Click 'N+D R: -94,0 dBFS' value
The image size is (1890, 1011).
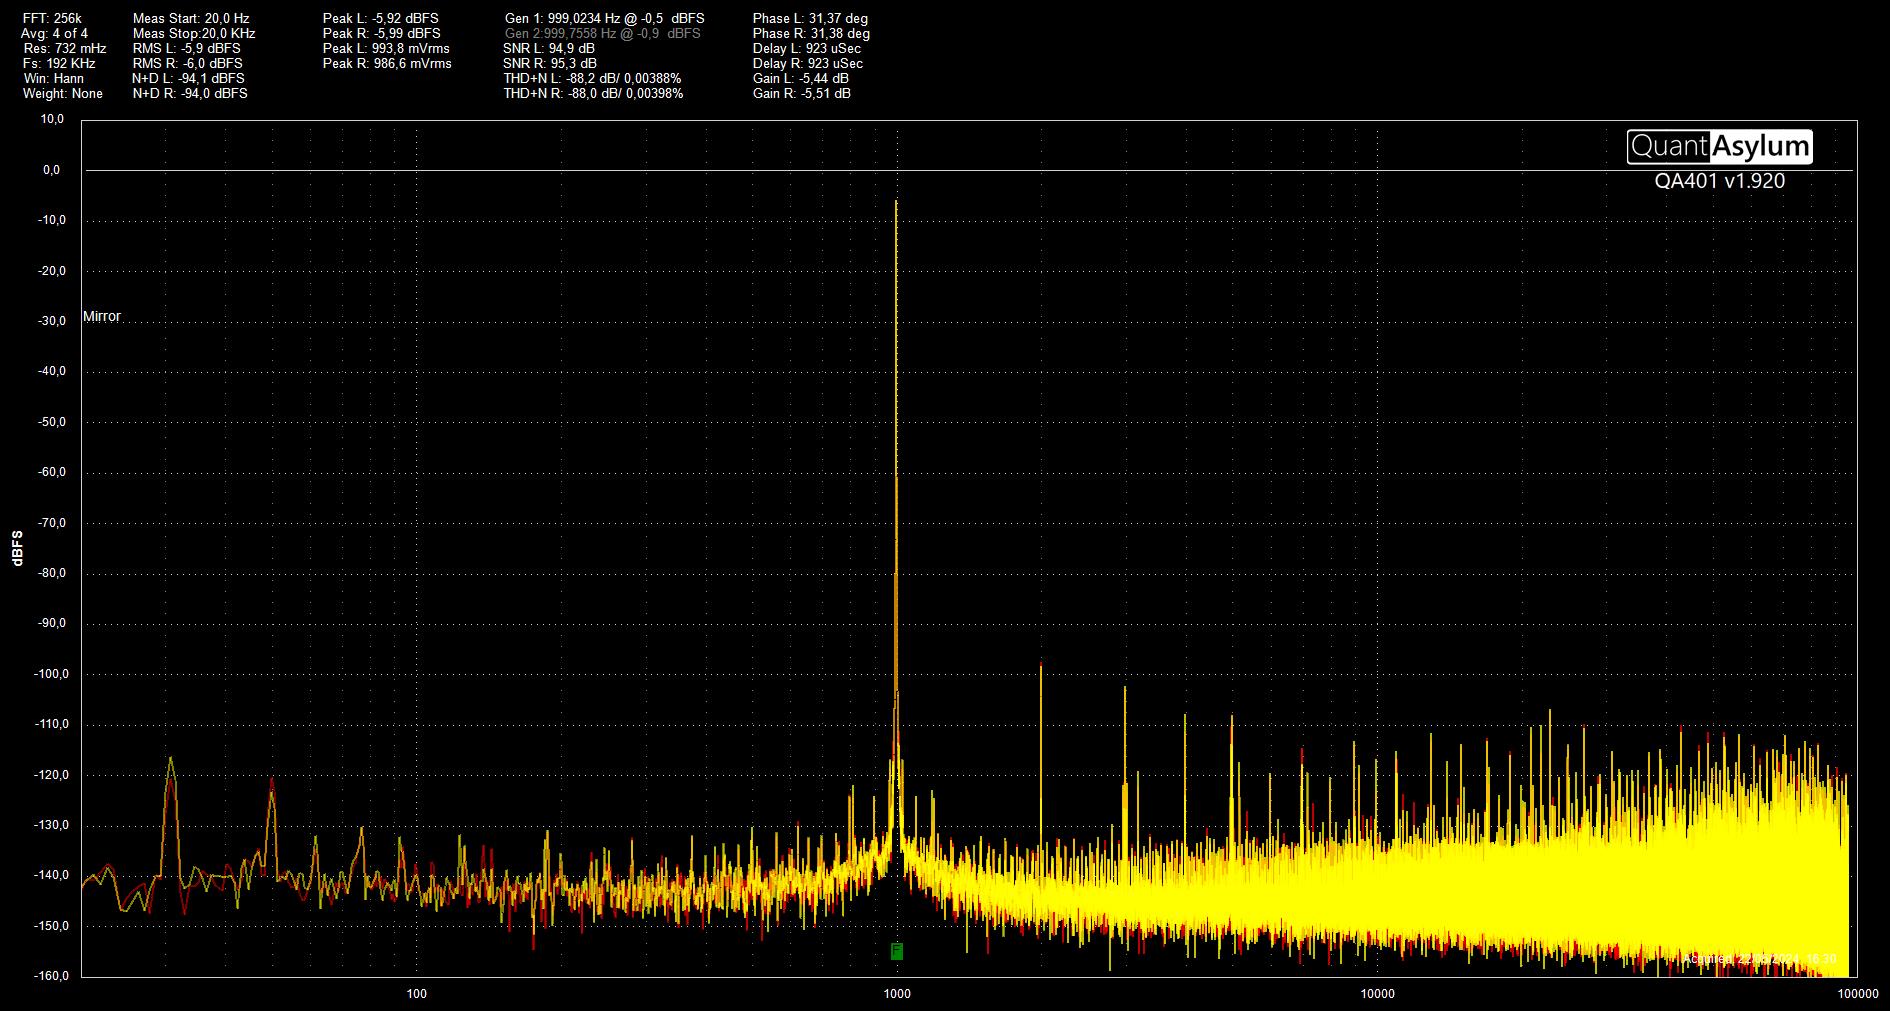(x=190, y=93)
